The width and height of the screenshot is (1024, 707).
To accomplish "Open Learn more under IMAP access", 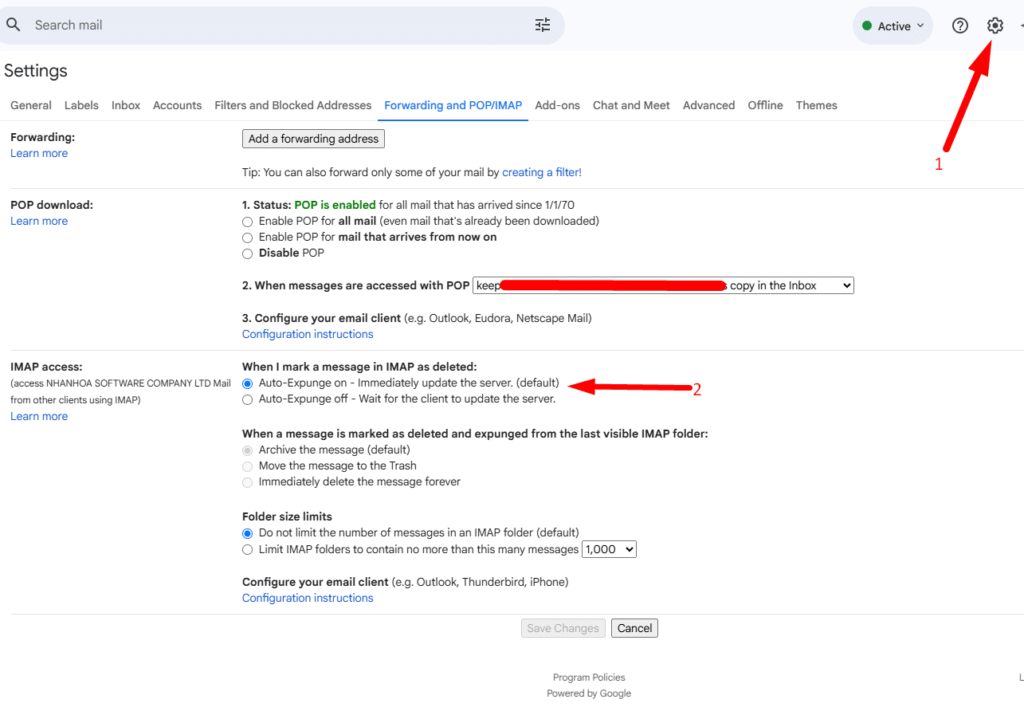I will pyautogui.click(x=39, y=416).
